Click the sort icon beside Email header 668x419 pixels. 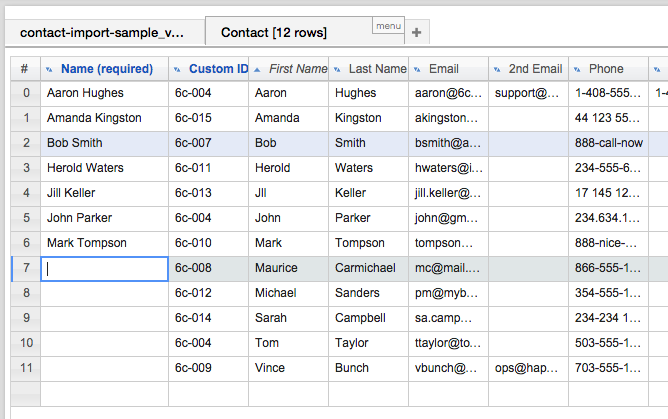(418, 70)
